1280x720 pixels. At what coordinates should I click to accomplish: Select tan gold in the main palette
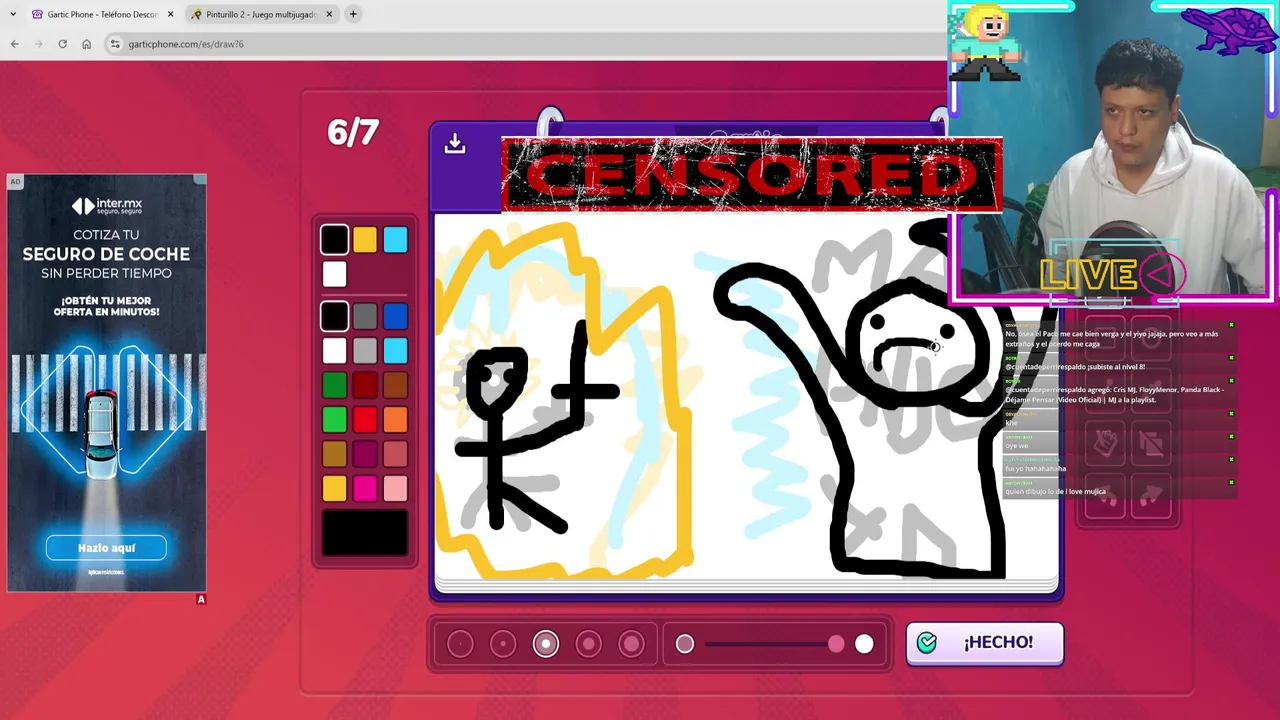[335, 454]
